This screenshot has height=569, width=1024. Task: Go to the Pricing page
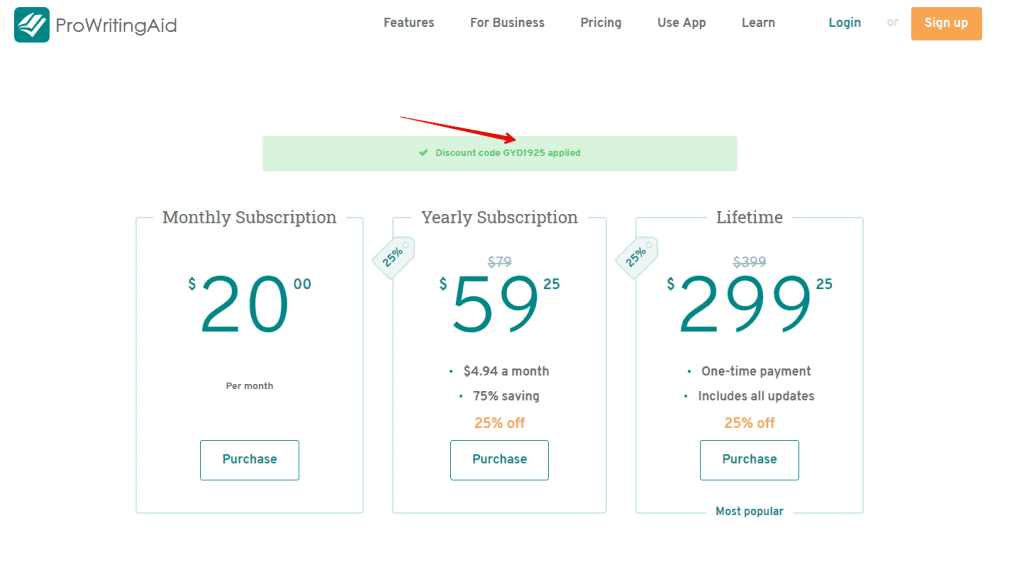pos(601,23)
